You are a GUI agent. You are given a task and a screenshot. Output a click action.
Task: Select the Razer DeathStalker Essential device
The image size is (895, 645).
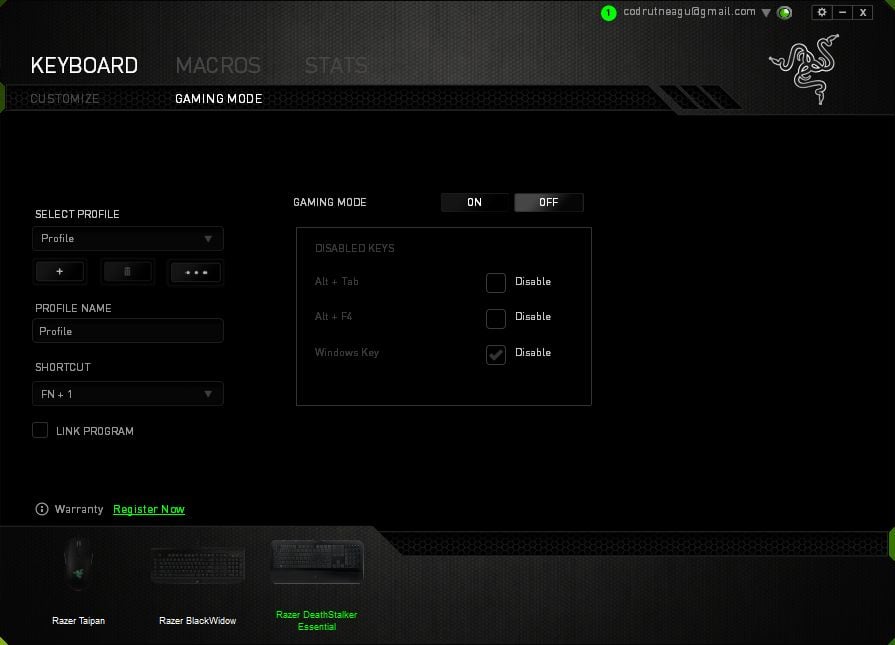(317, 562)
